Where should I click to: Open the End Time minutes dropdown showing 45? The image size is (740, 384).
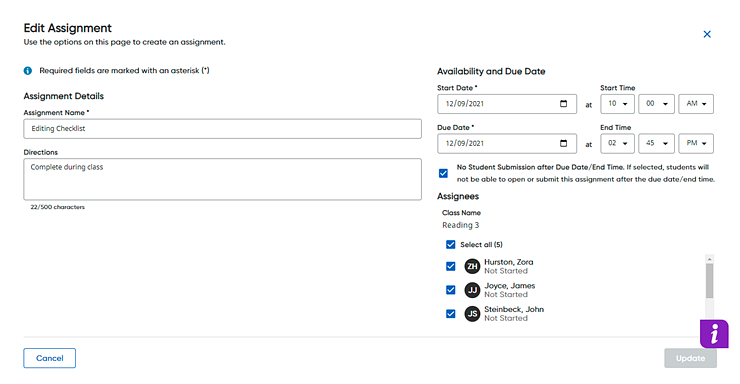coord(656,143)
